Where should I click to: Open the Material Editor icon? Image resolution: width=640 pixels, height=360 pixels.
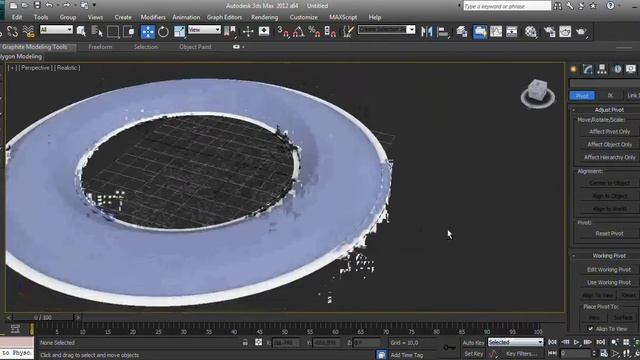(531, 31)
